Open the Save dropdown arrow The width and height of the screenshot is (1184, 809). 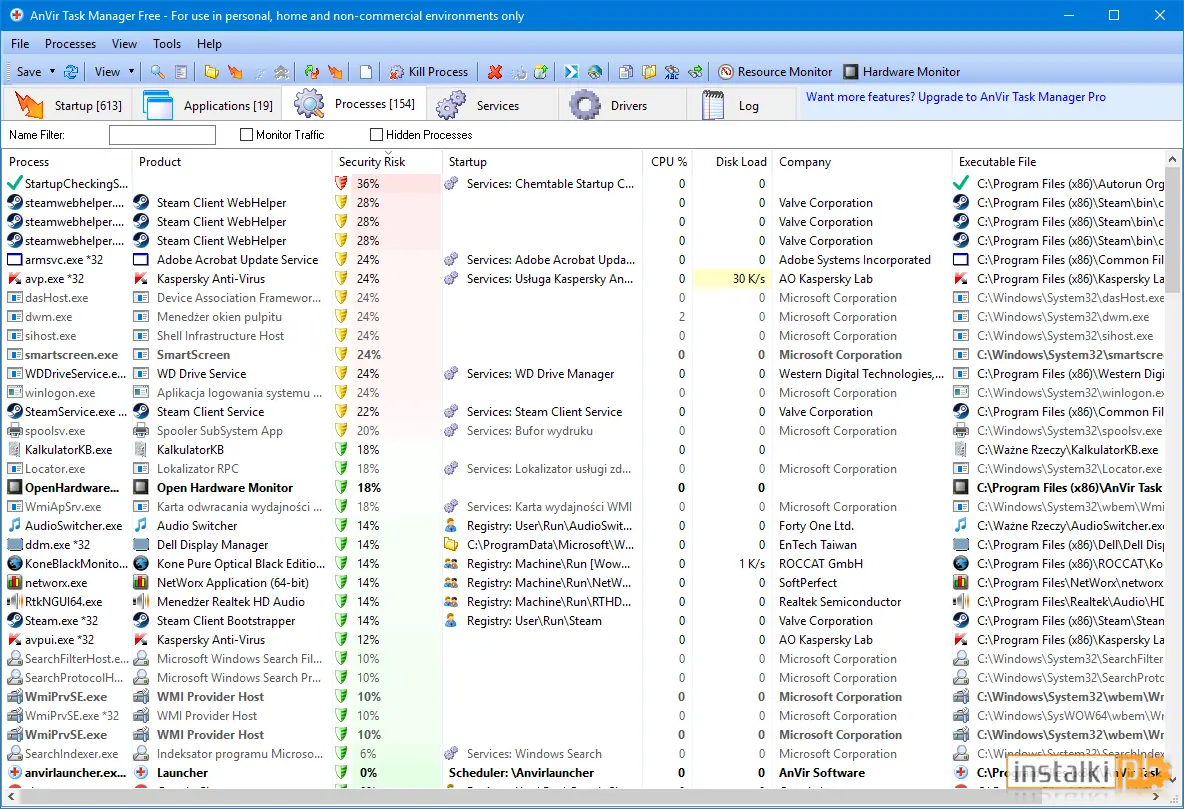[52, 72]
